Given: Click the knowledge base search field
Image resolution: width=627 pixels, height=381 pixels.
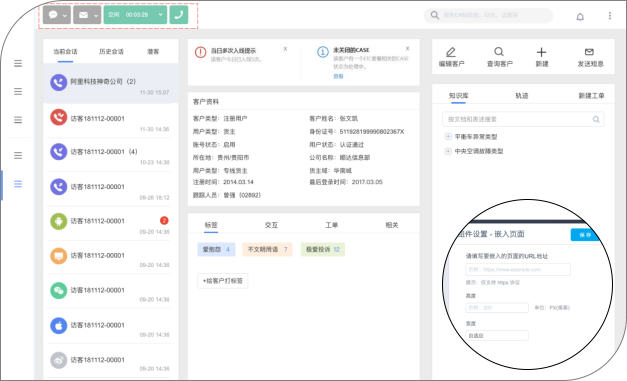Looking at the screenshot, I should pos(523,119).
